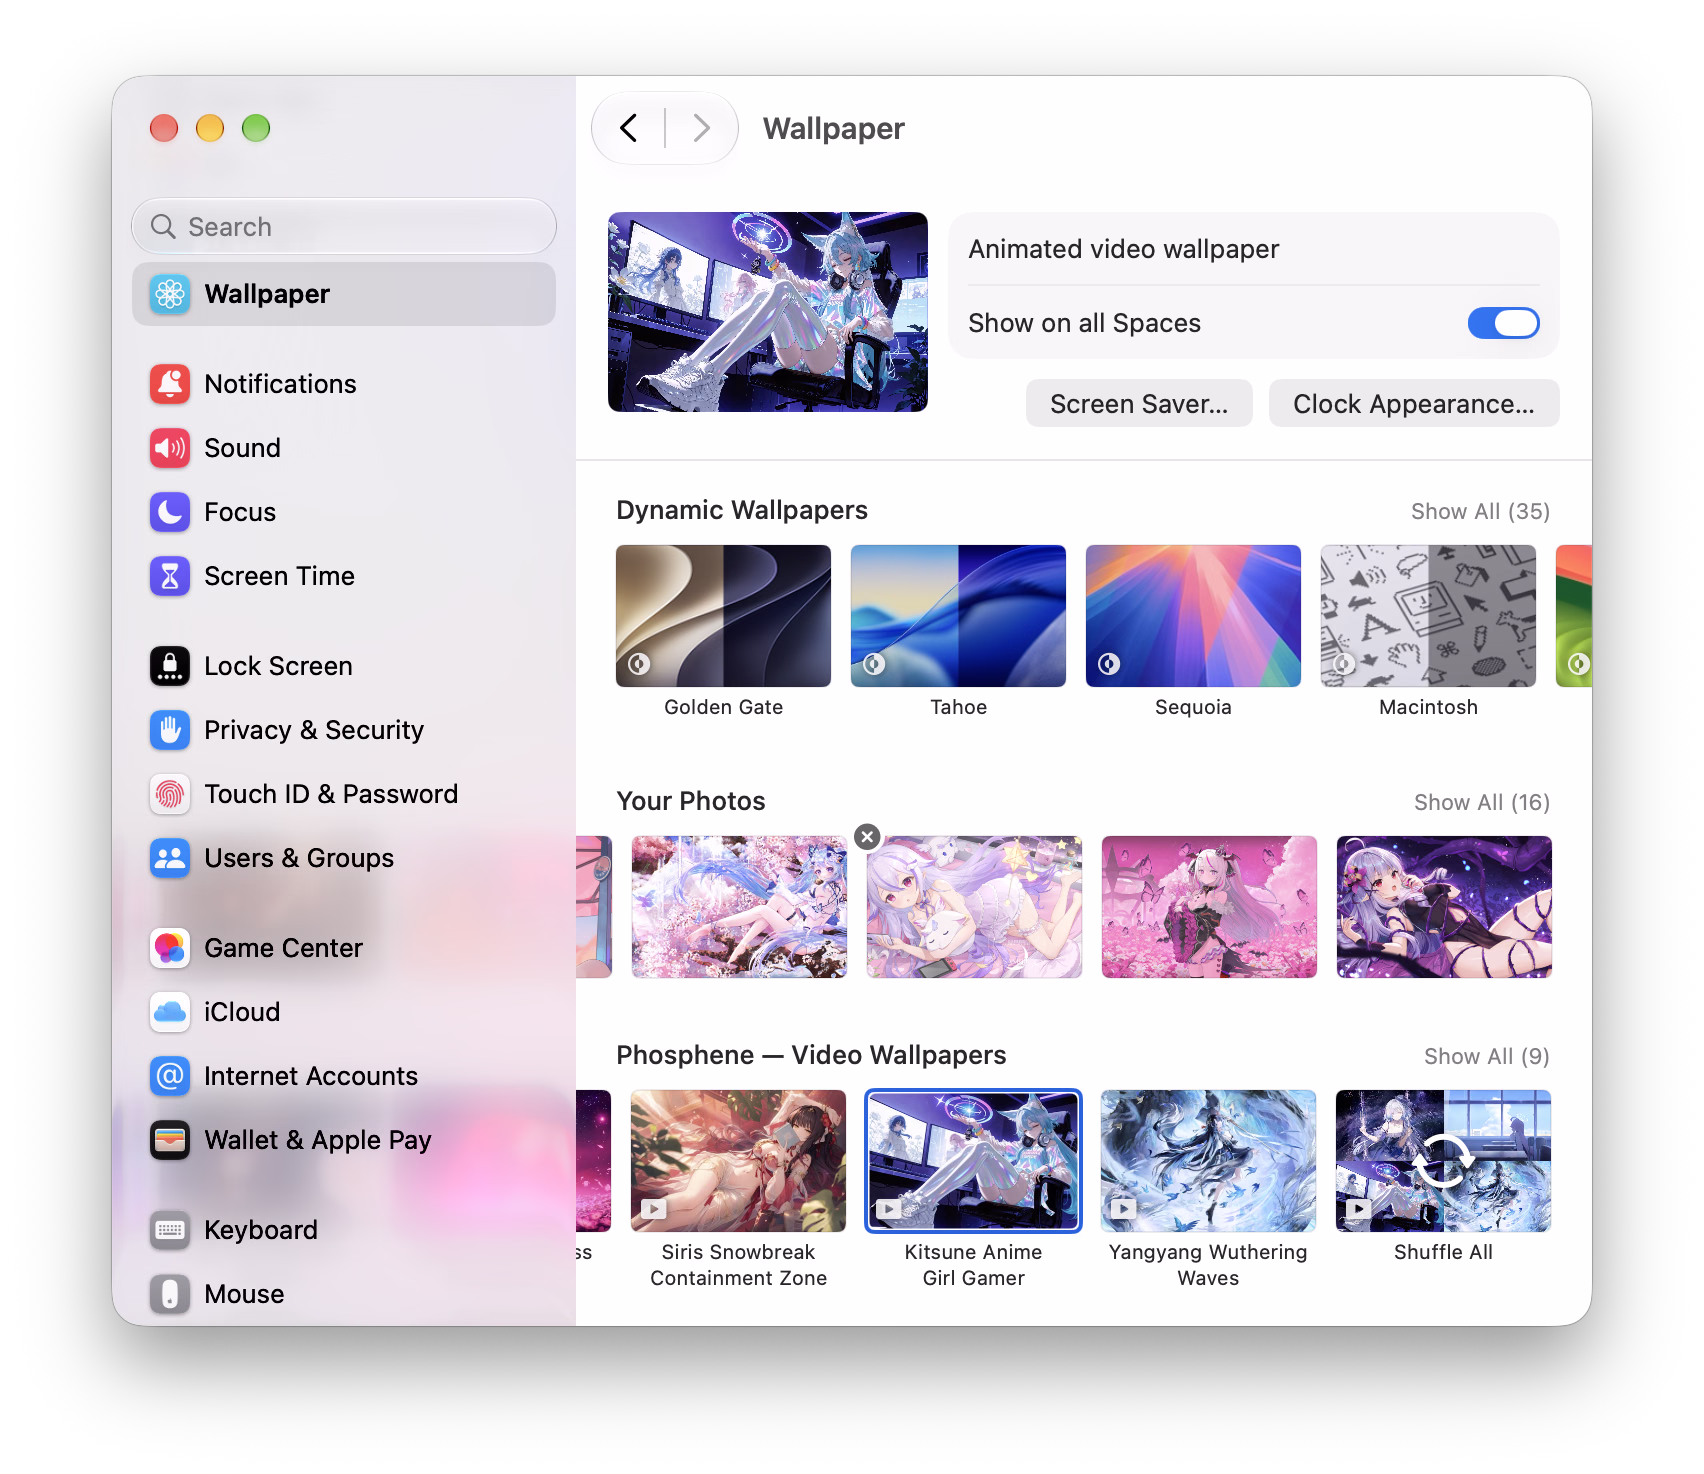Open Lock Screen settings pane
Viewport: 1704px width, 1474px height.
344,666
